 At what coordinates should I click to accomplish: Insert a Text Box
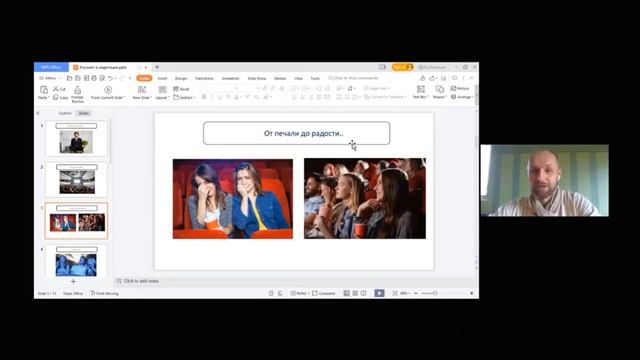tap(420, 92)
